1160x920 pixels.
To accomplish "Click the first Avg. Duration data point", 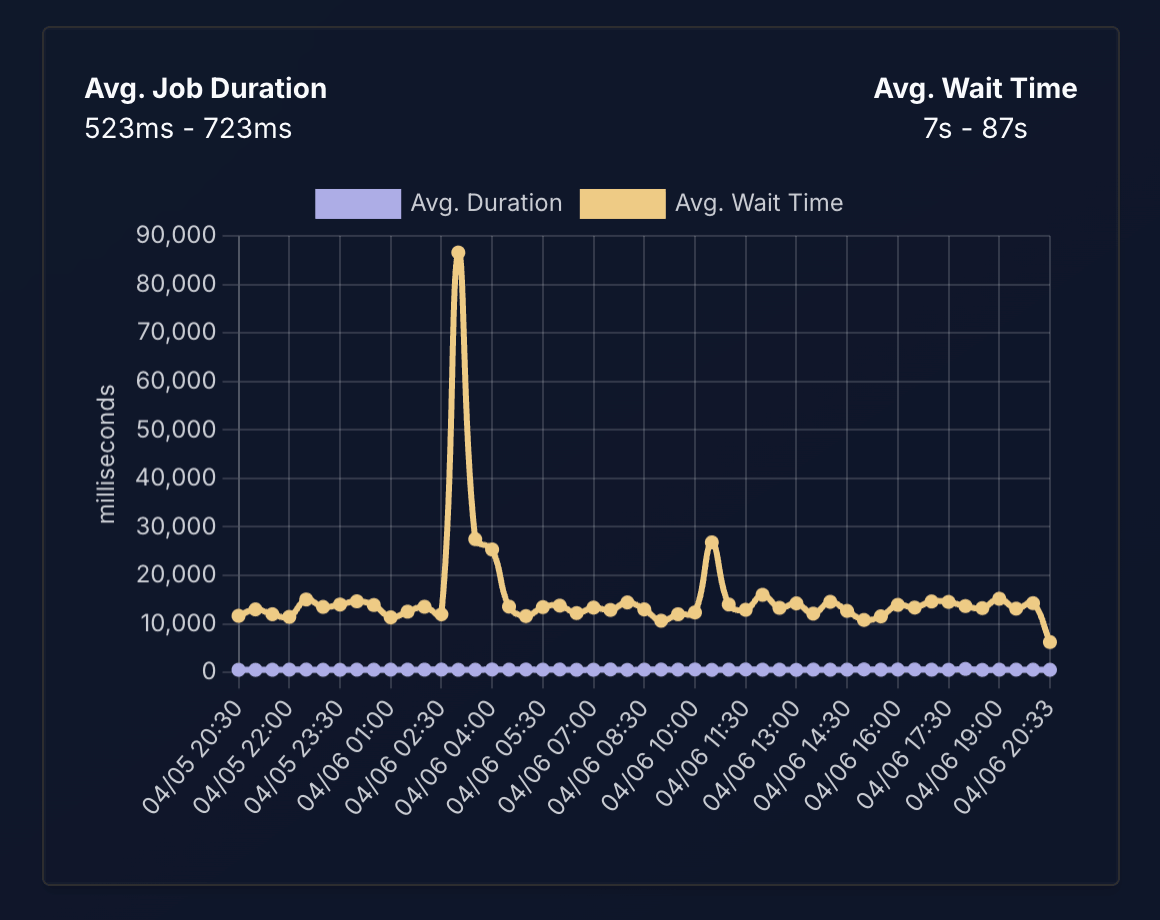I will pyautogui.click(x=238, y=669).
